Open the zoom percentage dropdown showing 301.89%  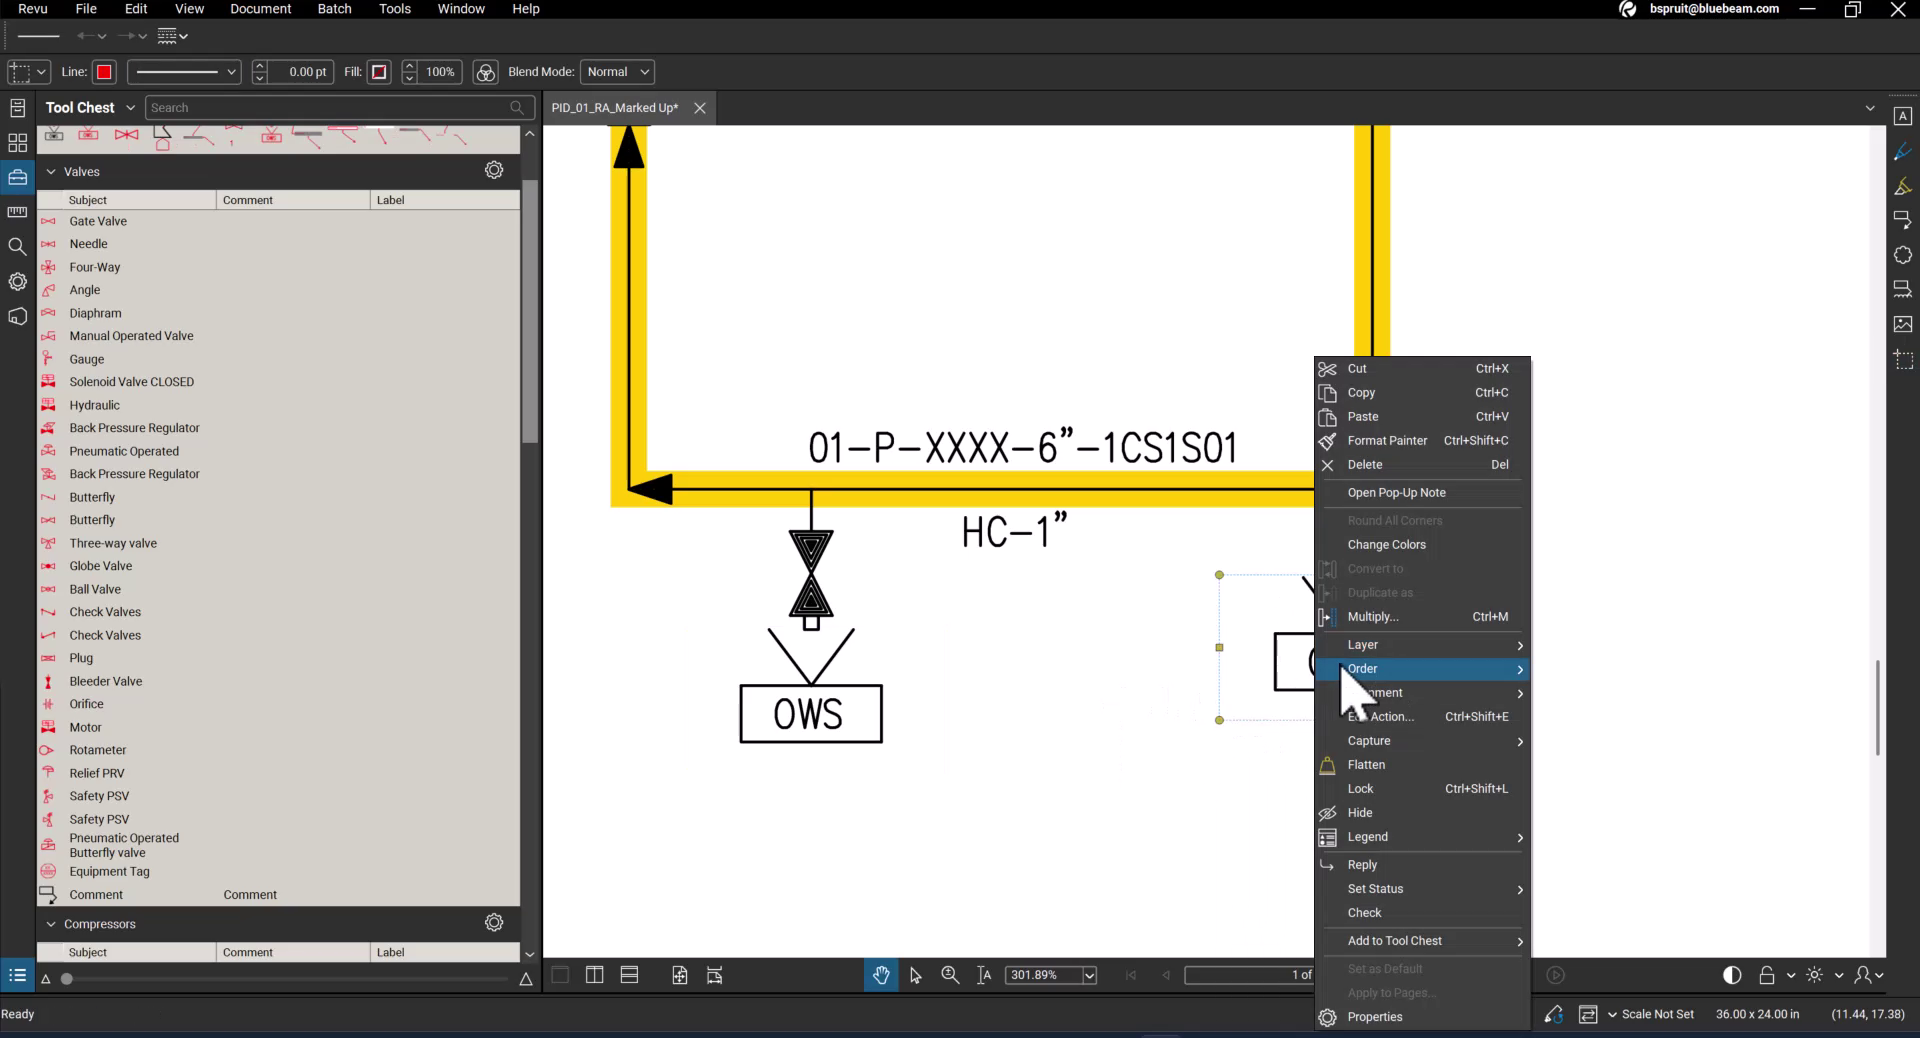[1049, 976]
